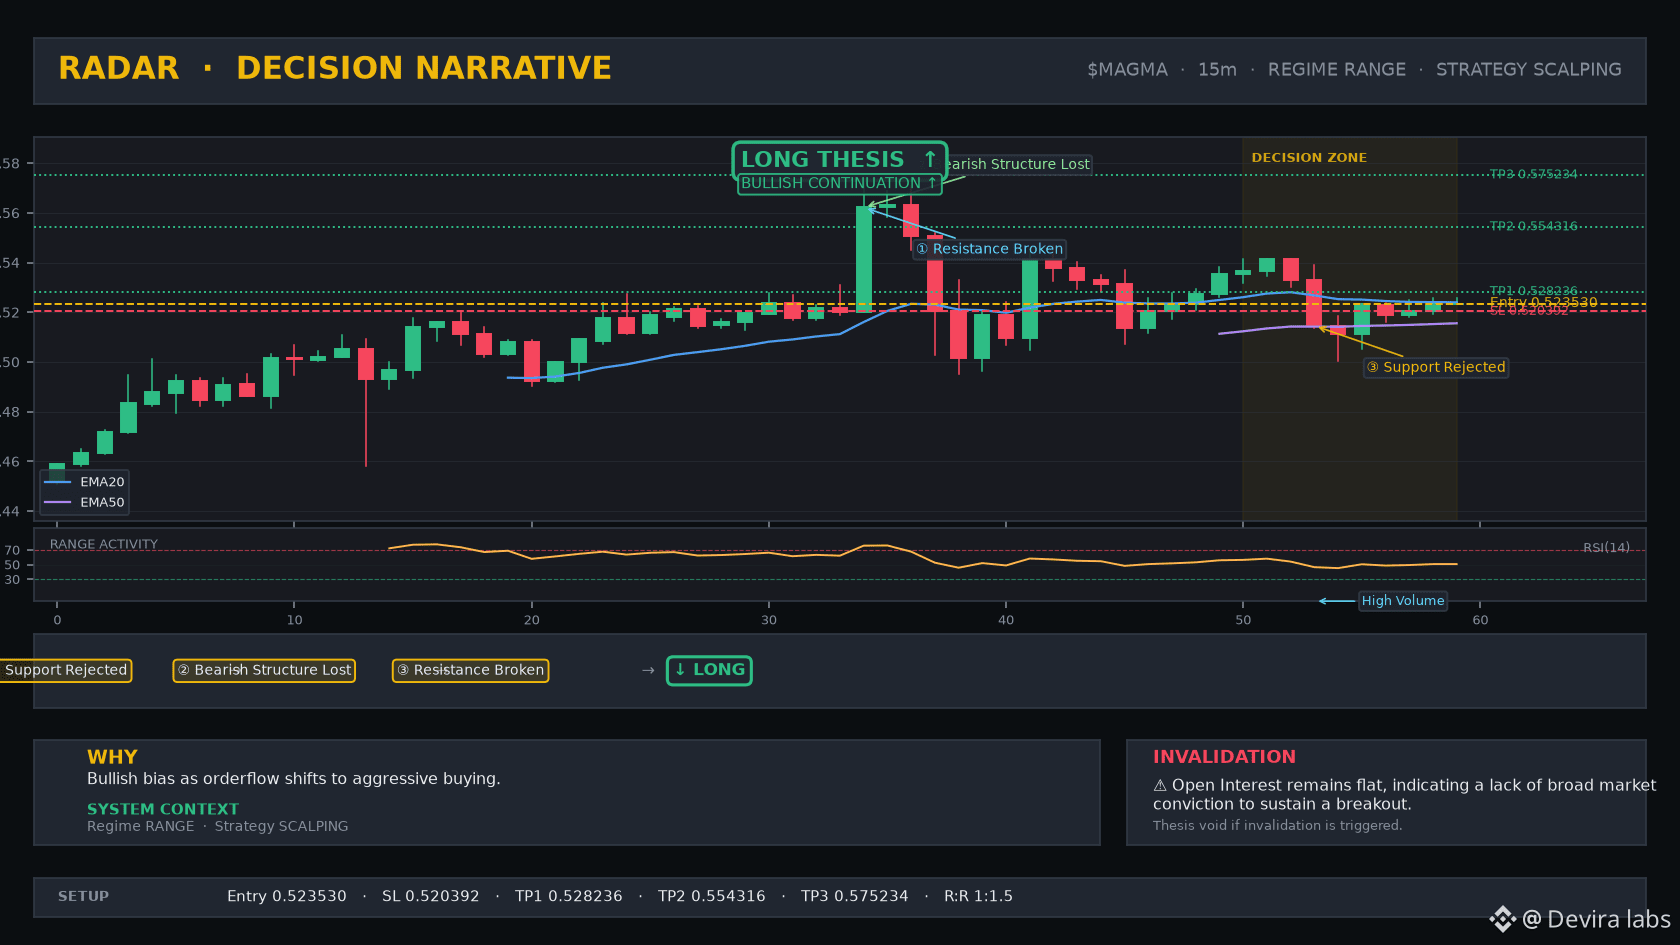This screenshot has height=945, width=1680.
Task: Click the TP3 0.575234 line label on the chart
Action: (x=1533, y=174)
